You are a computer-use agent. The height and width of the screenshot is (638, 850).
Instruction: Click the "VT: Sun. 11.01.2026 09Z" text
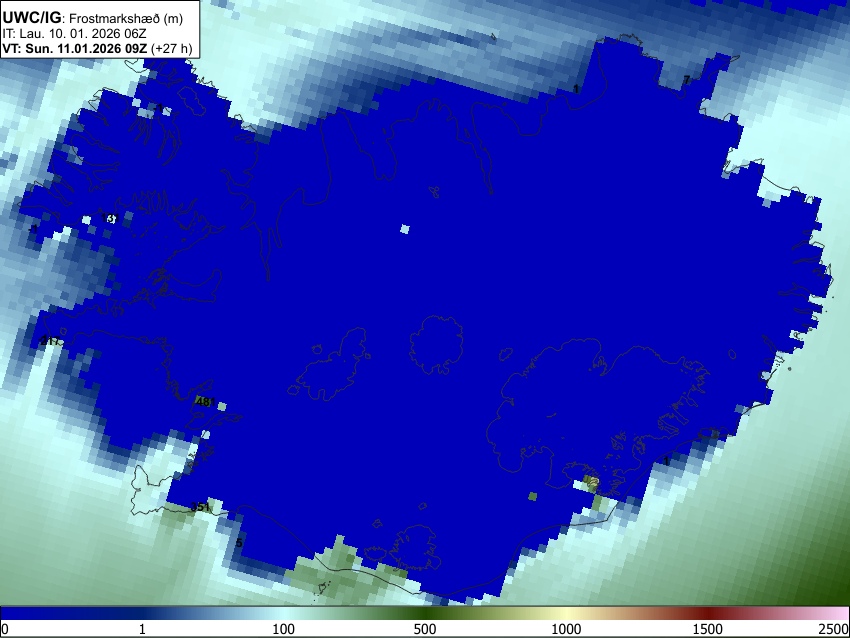[x=74, y=48]
